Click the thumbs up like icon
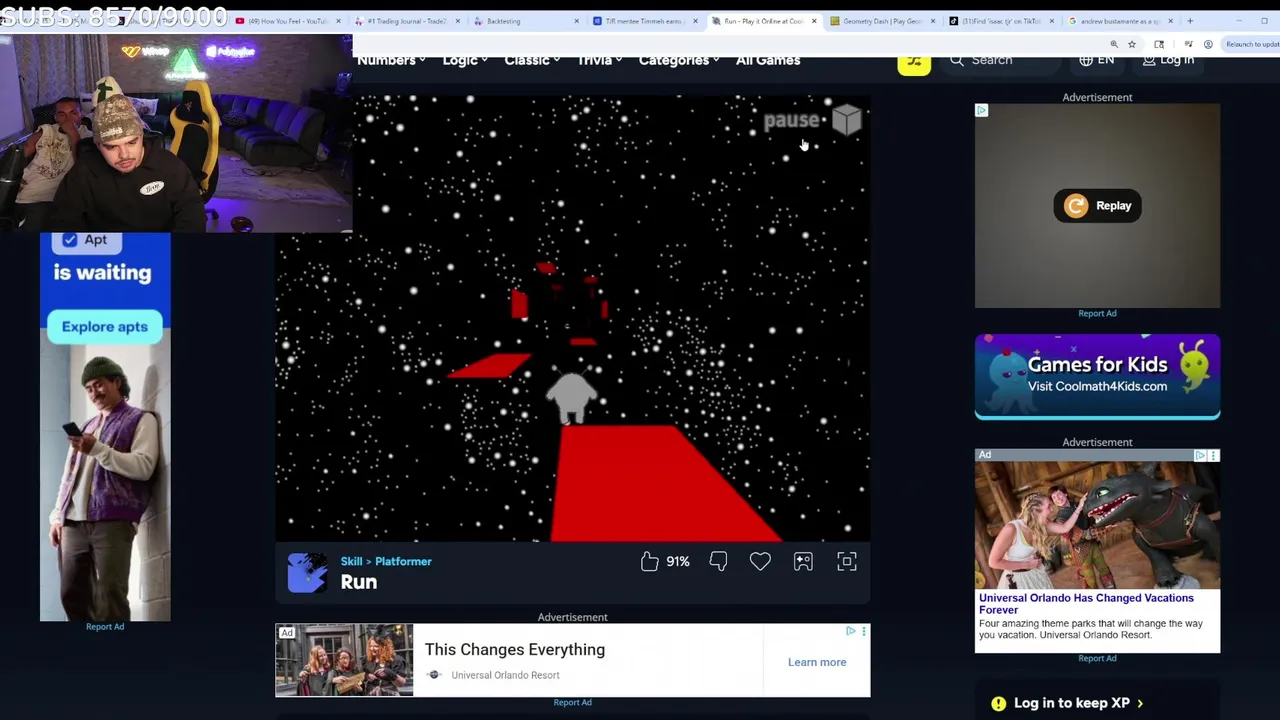The height and width of the screenshot is (720, 1280). pyautogui.click(x=650, y=562)
